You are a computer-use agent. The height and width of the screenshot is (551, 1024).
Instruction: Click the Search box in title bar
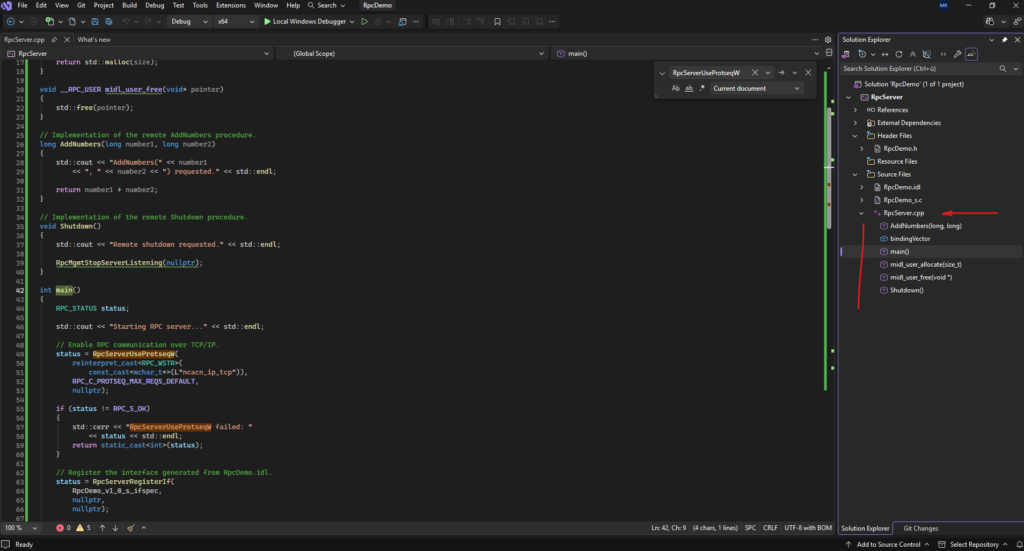[x=327, y=5]
